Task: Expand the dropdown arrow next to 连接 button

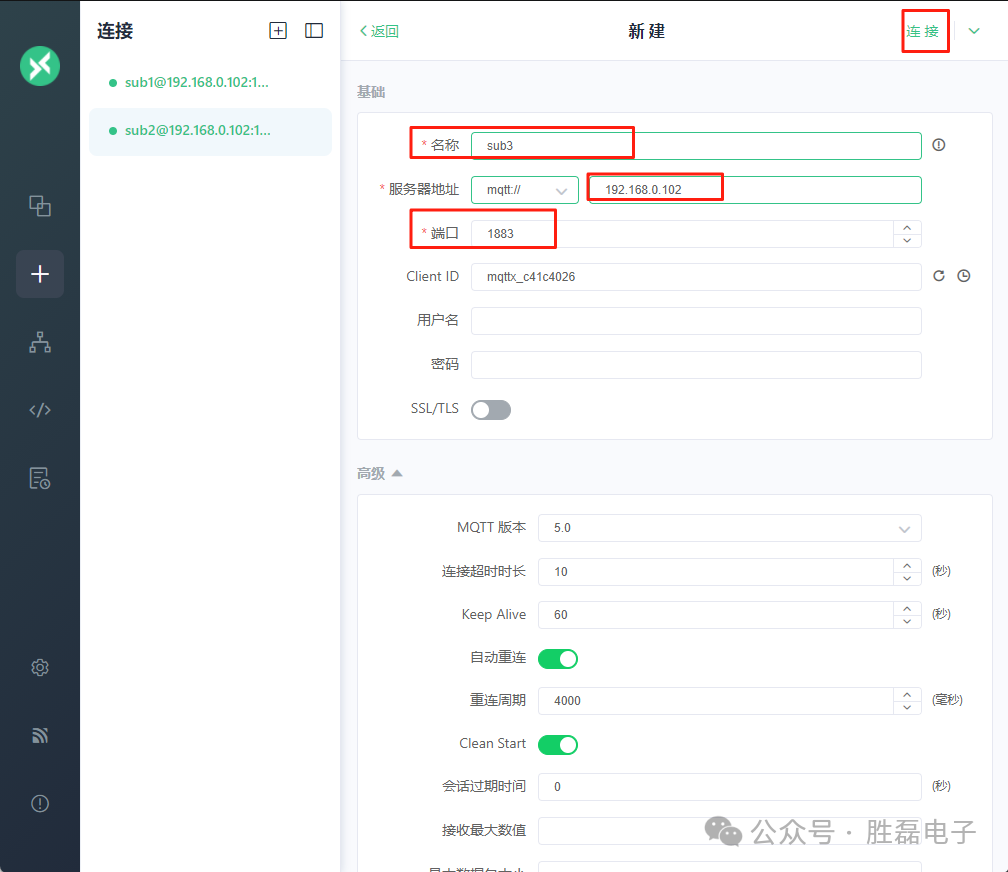Action: point(974,31)
